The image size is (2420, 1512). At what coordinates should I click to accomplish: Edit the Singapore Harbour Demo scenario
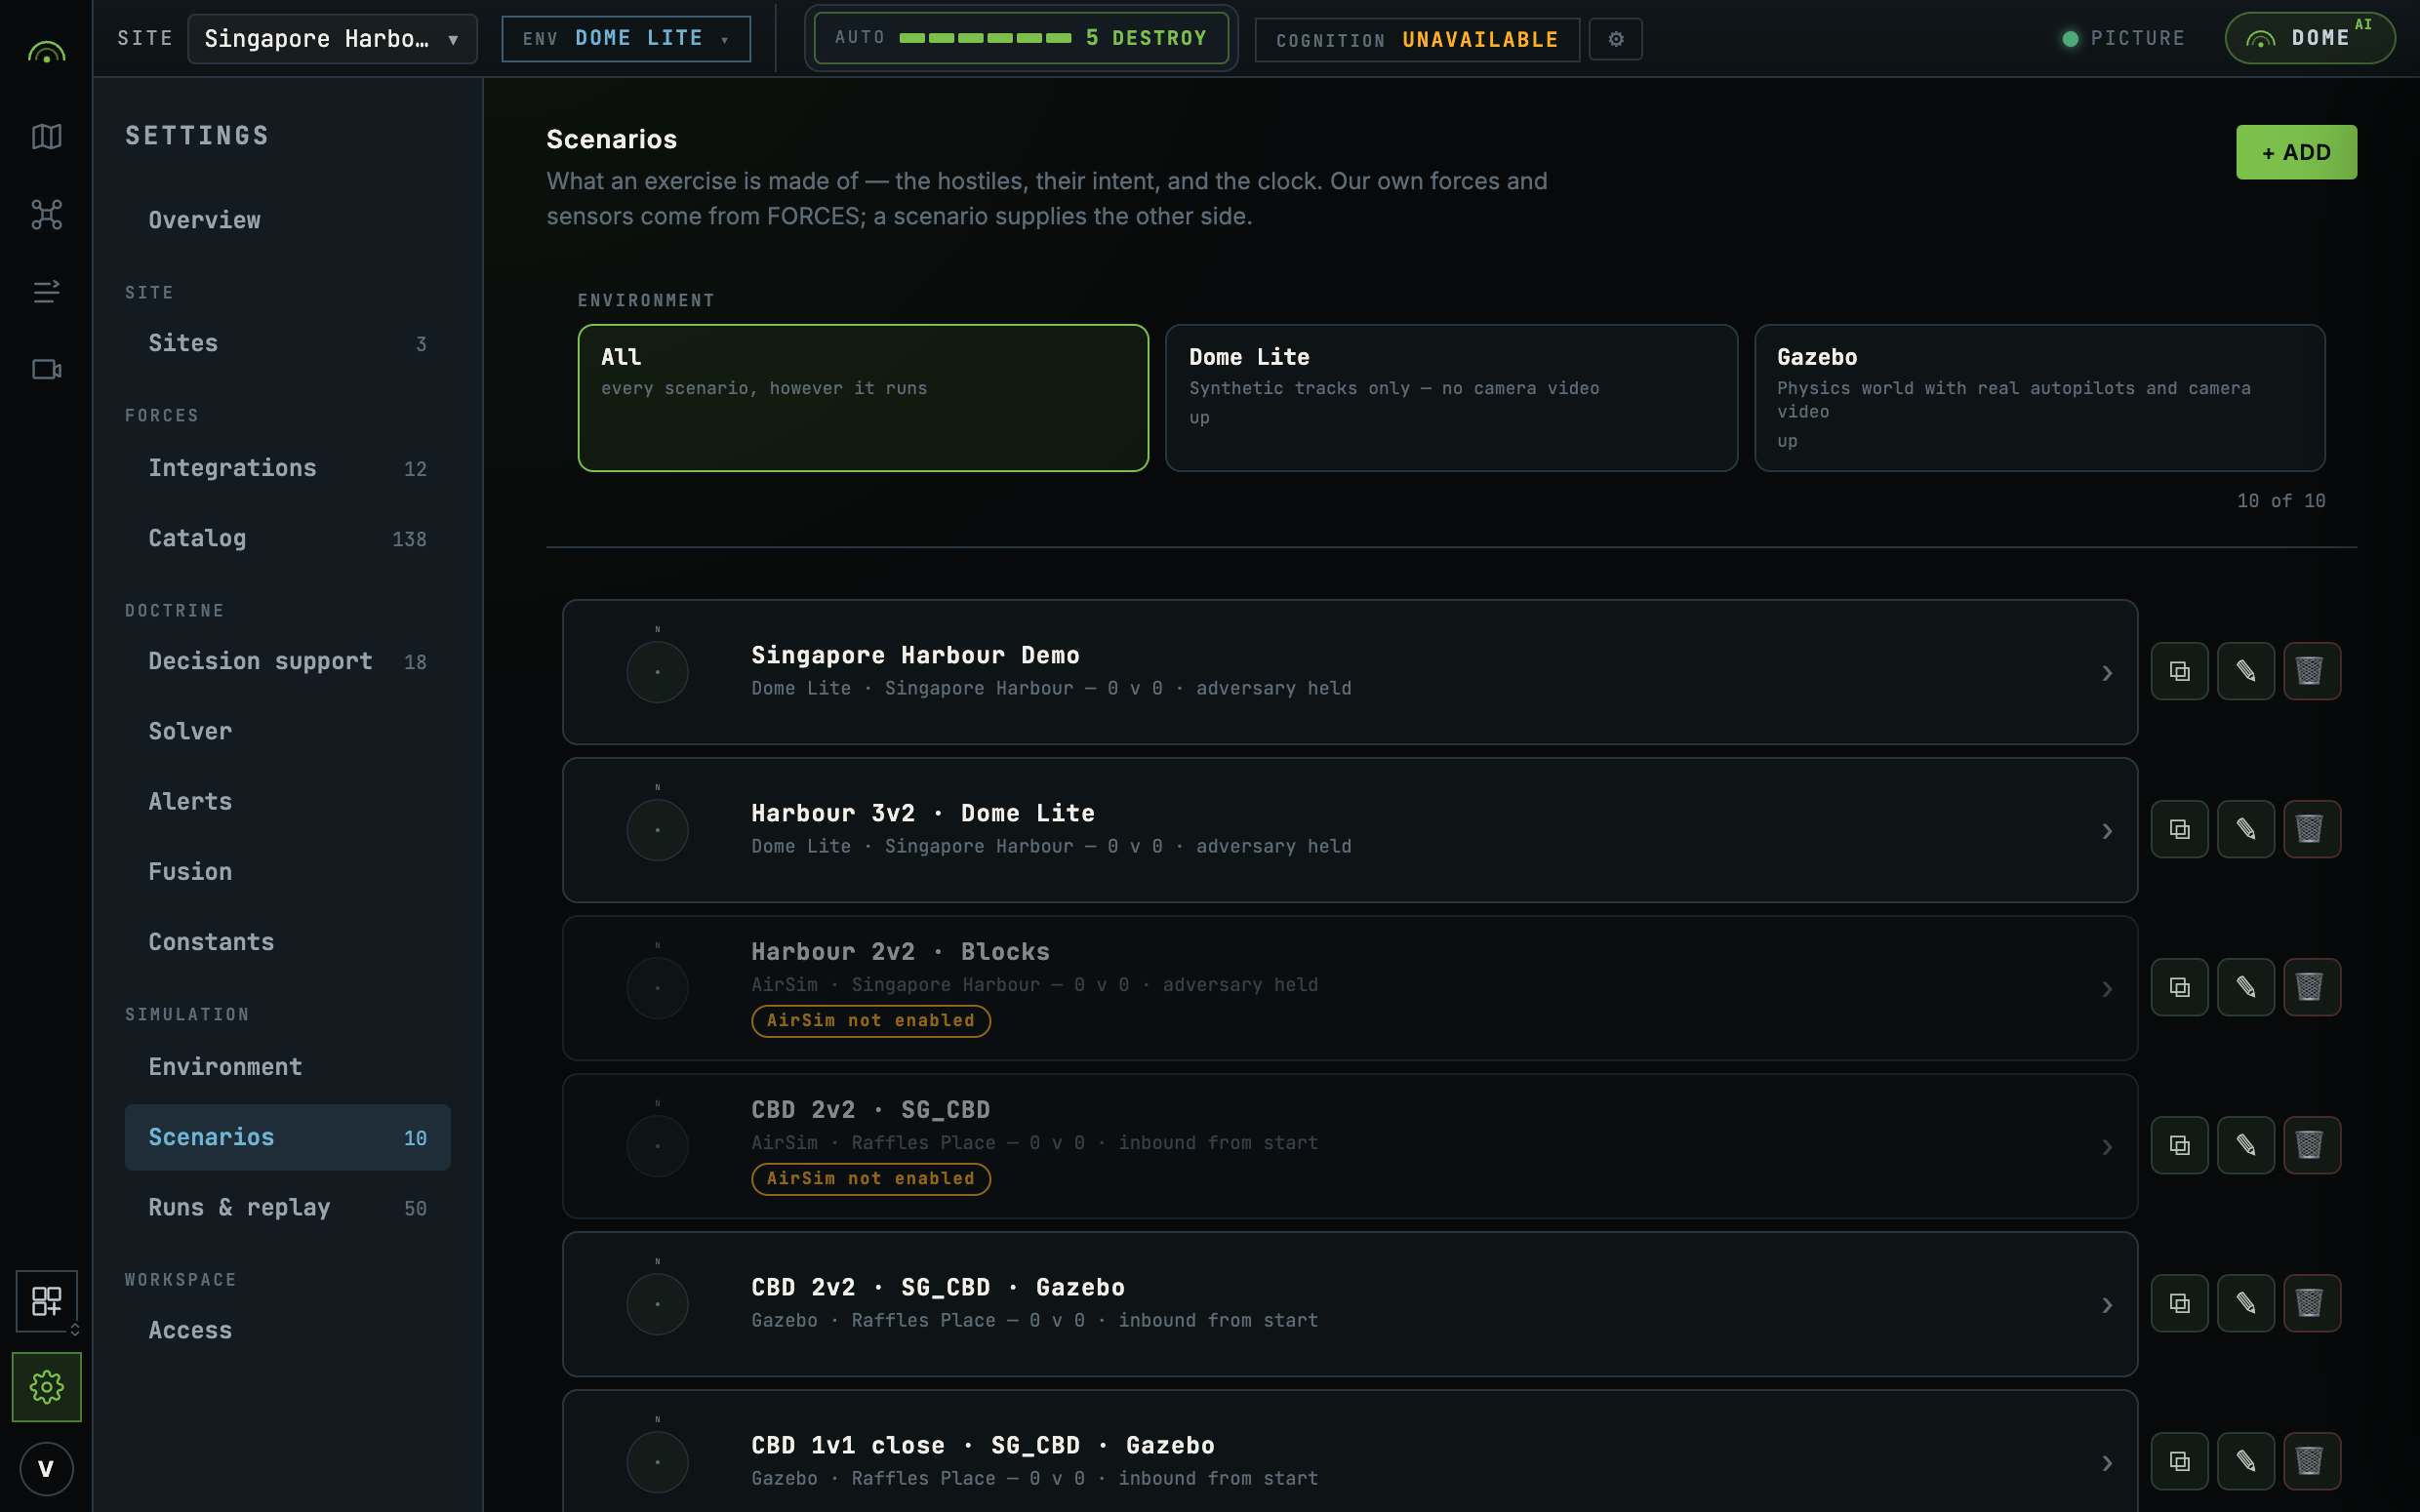tap(2246, 671)
